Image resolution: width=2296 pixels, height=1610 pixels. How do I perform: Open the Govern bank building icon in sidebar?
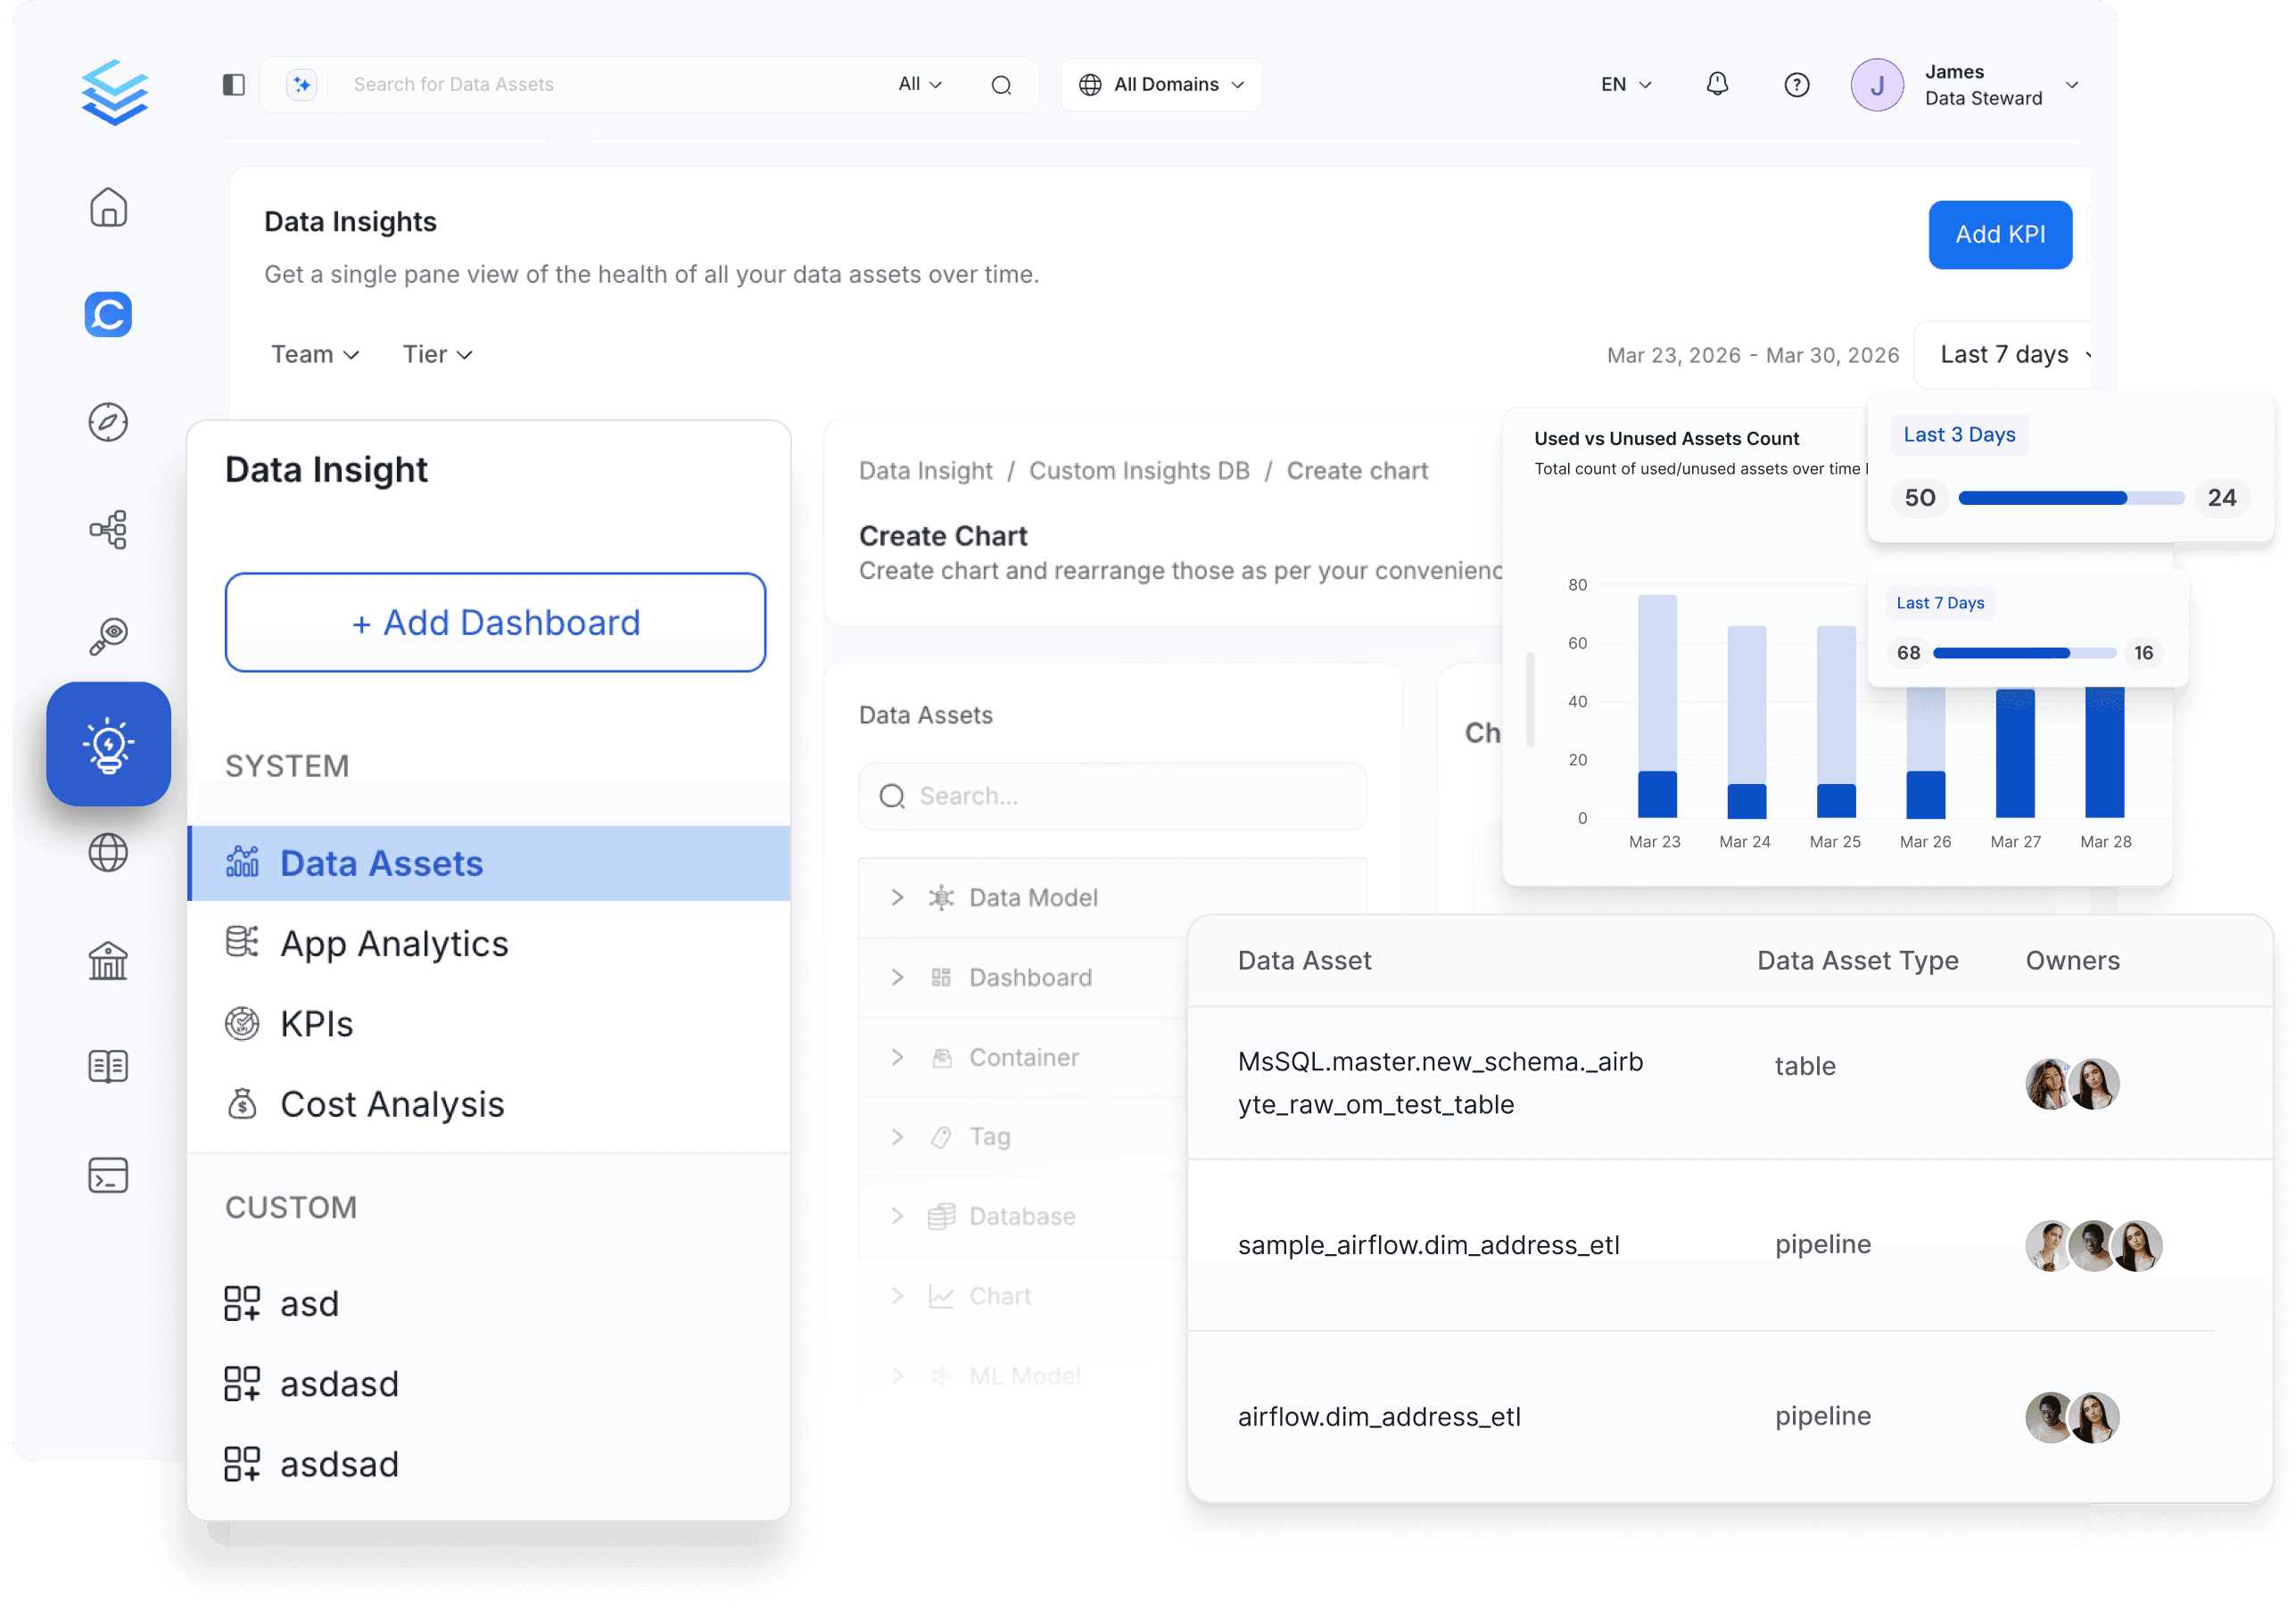(x=108, y=960)
